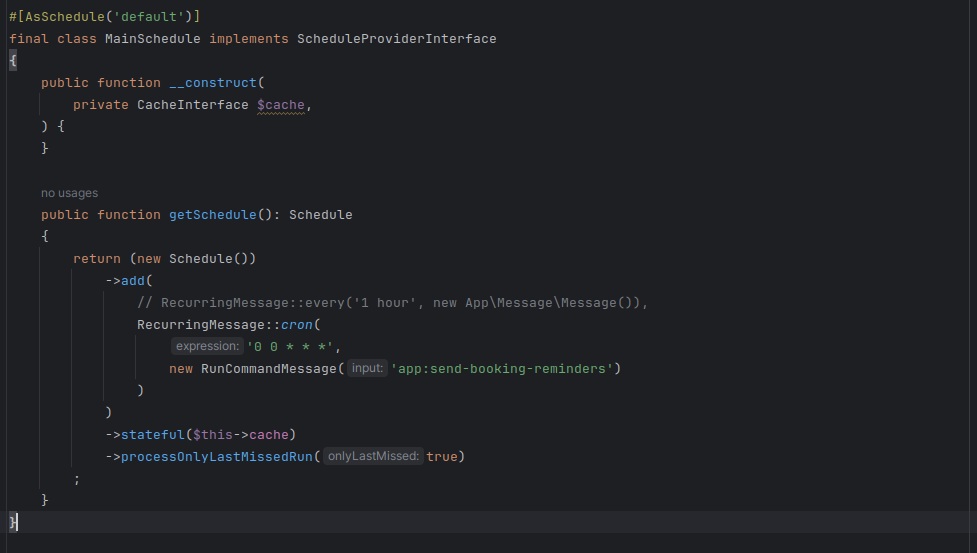Click the commented RecurringMessage::every line
The image size is (977, 553).
point(393,303)
